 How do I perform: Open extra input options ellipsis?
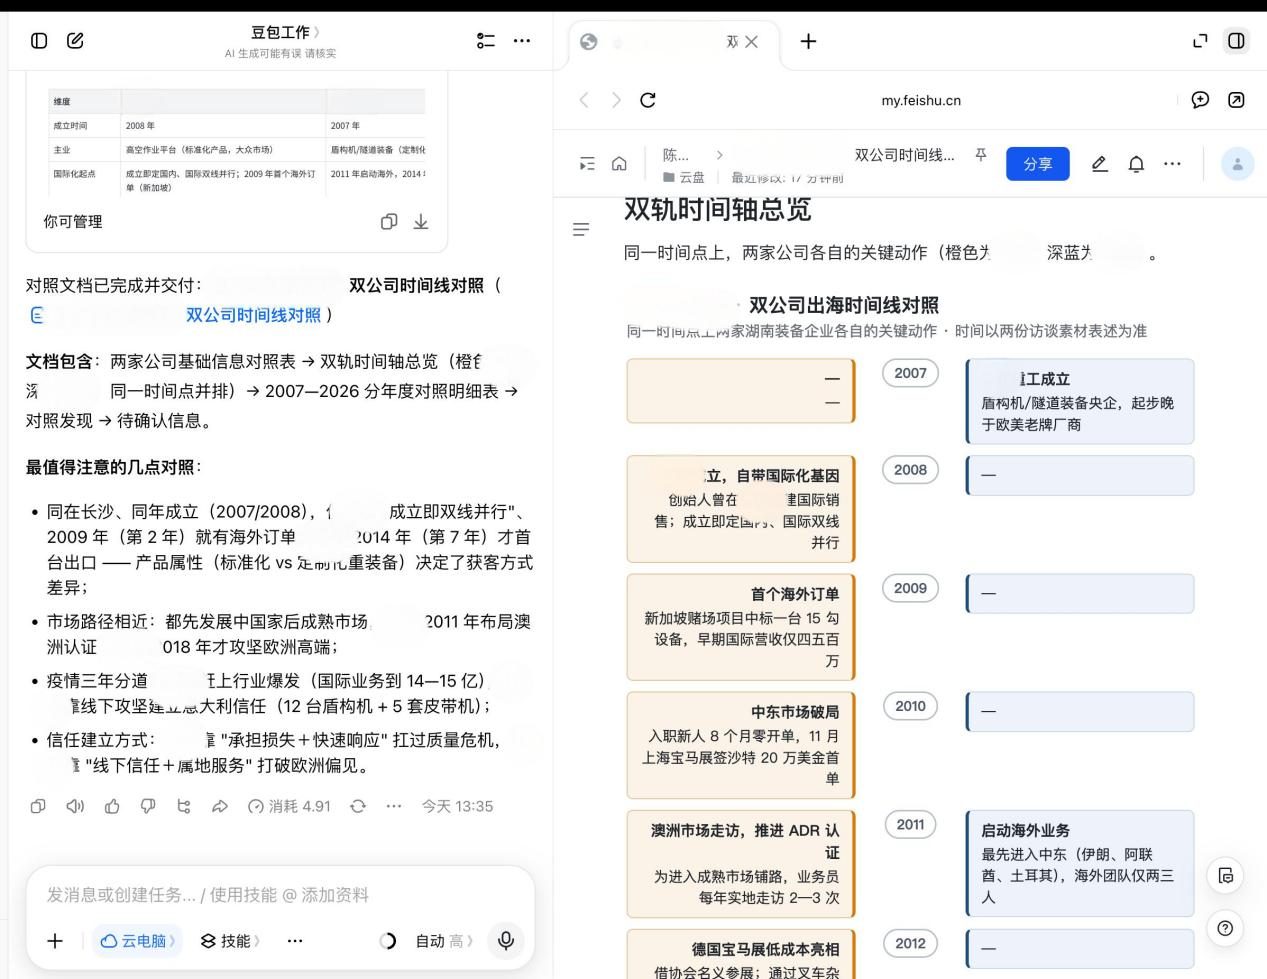pyautogui.click(x=295, y=941)
